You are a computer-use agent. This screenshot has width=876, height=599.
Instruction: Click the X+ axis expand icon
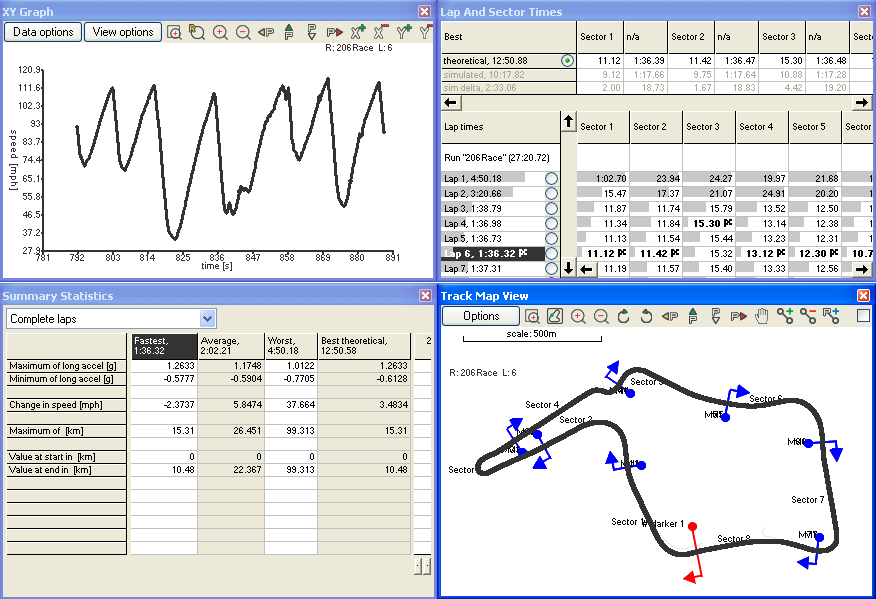[x=358, y=32]
